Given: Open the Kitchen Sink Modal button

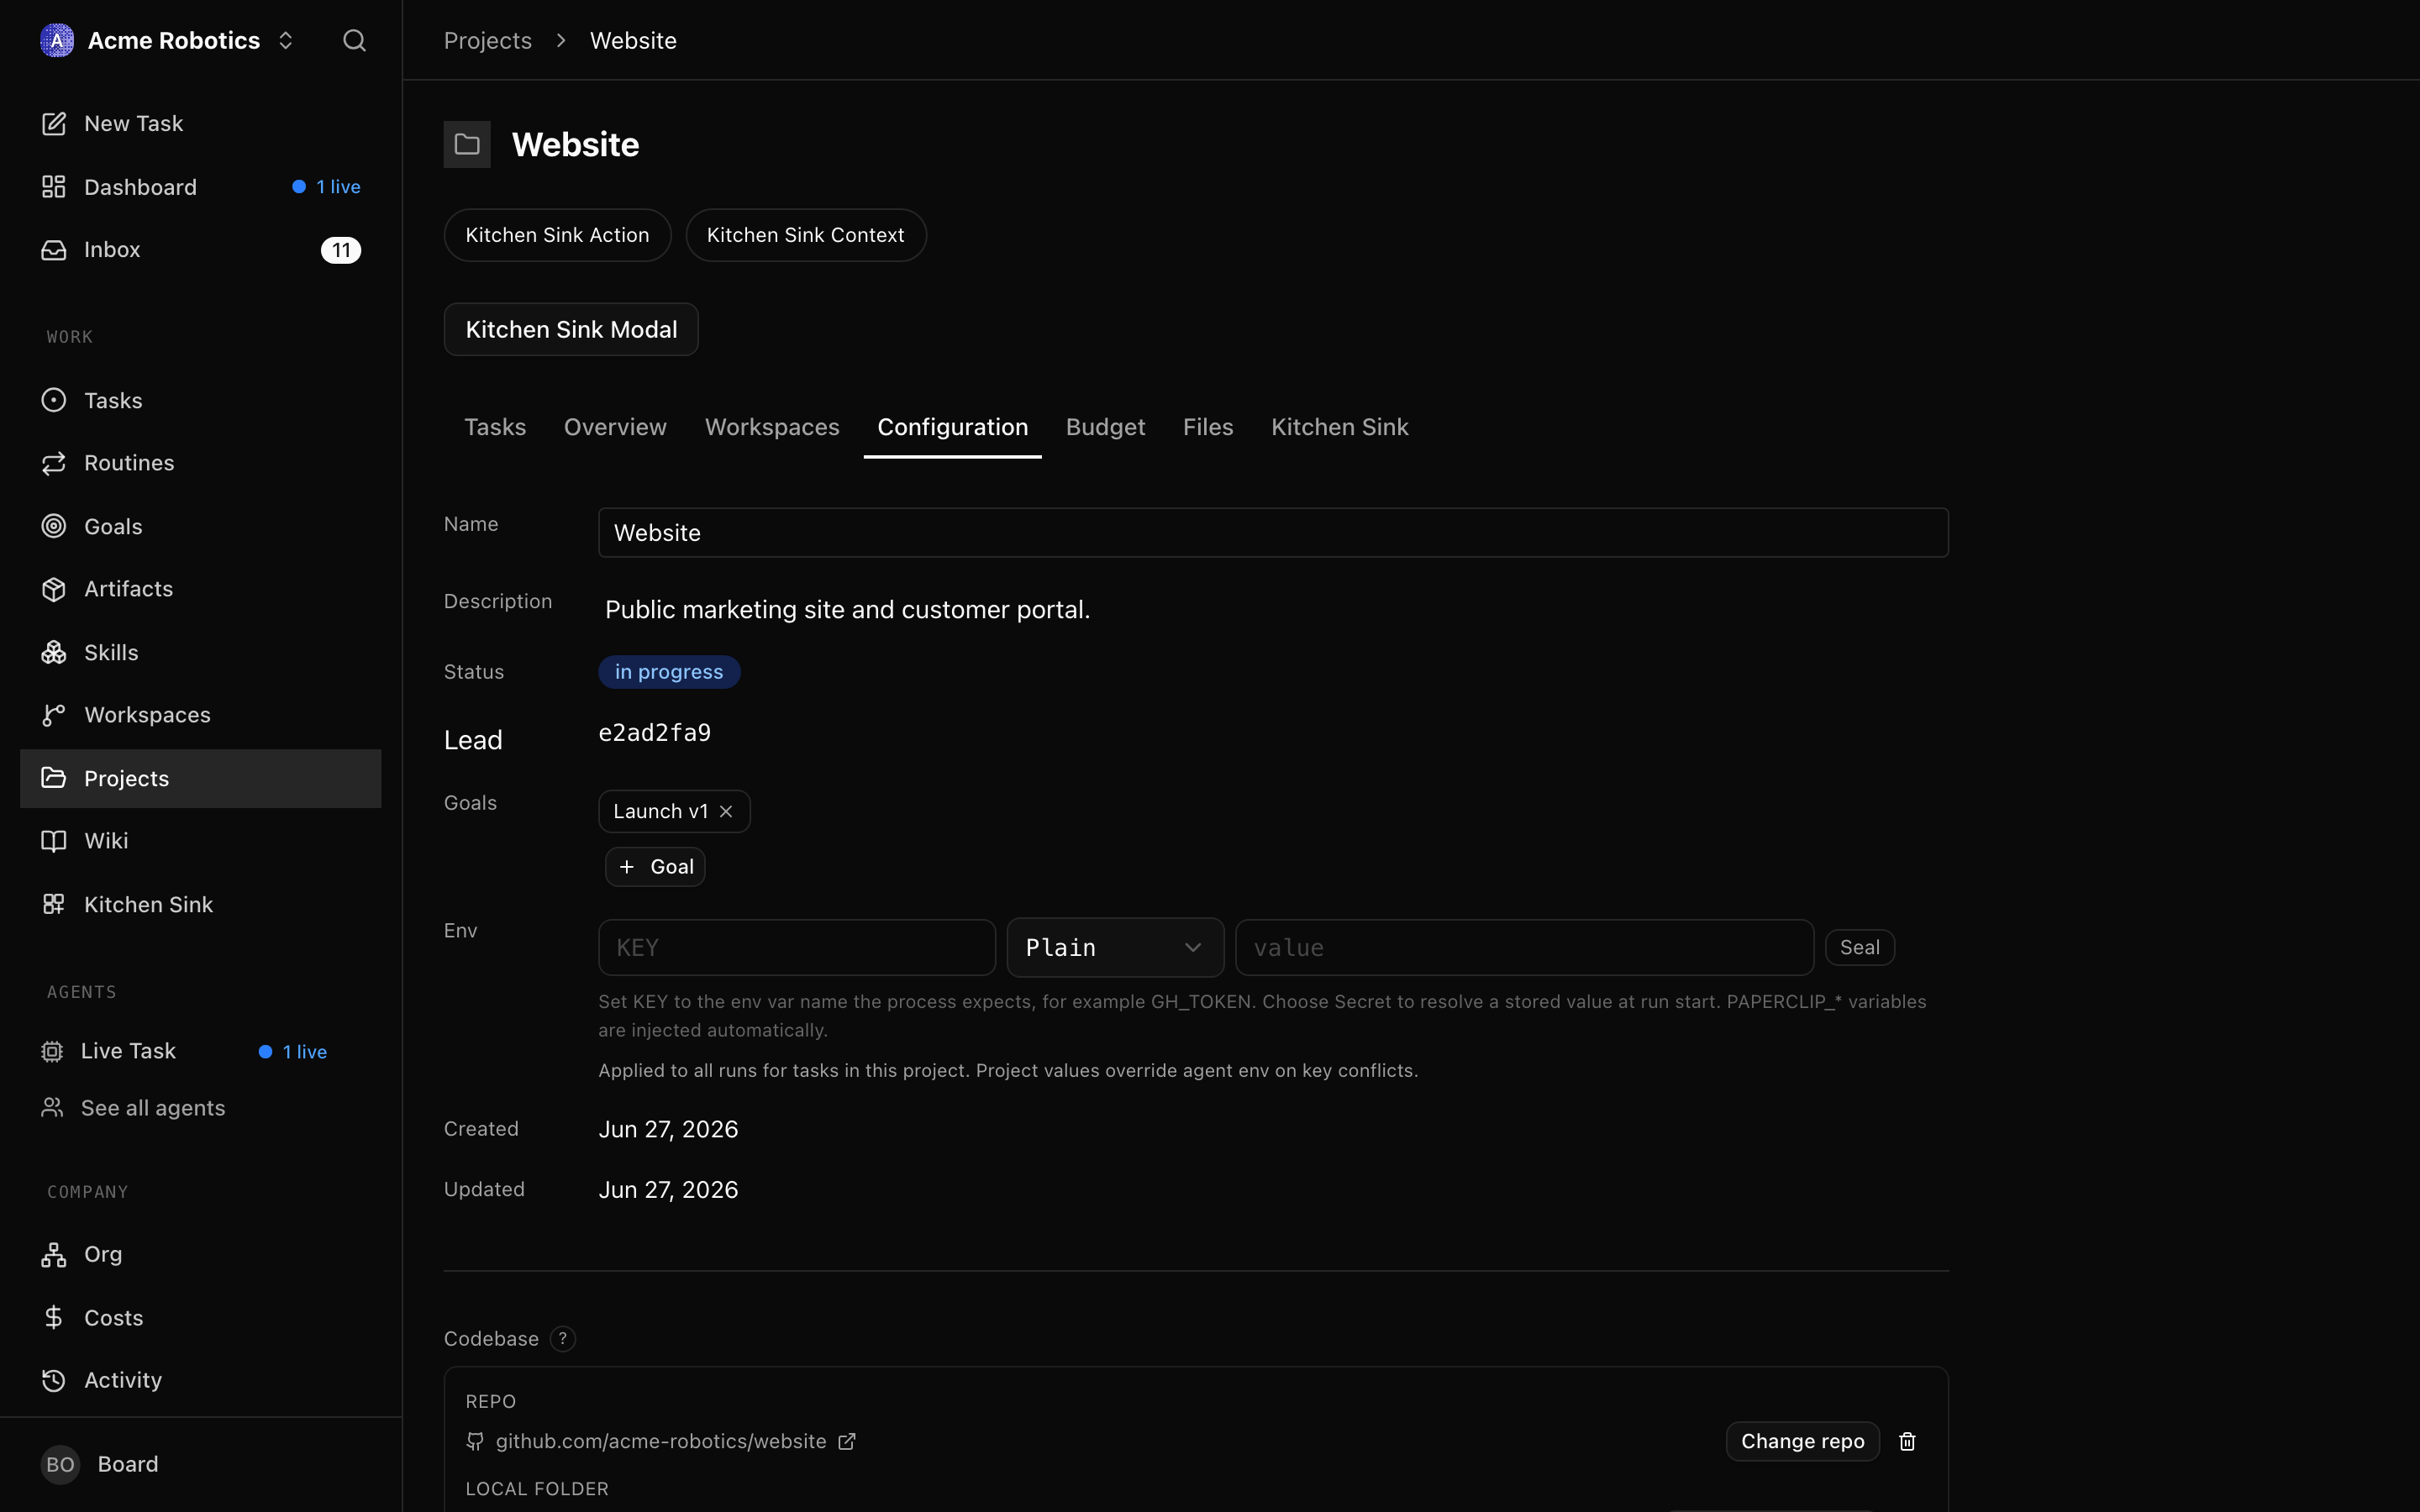Looking at the screenshot, I should pyautogui.click(x=571, y=329).
